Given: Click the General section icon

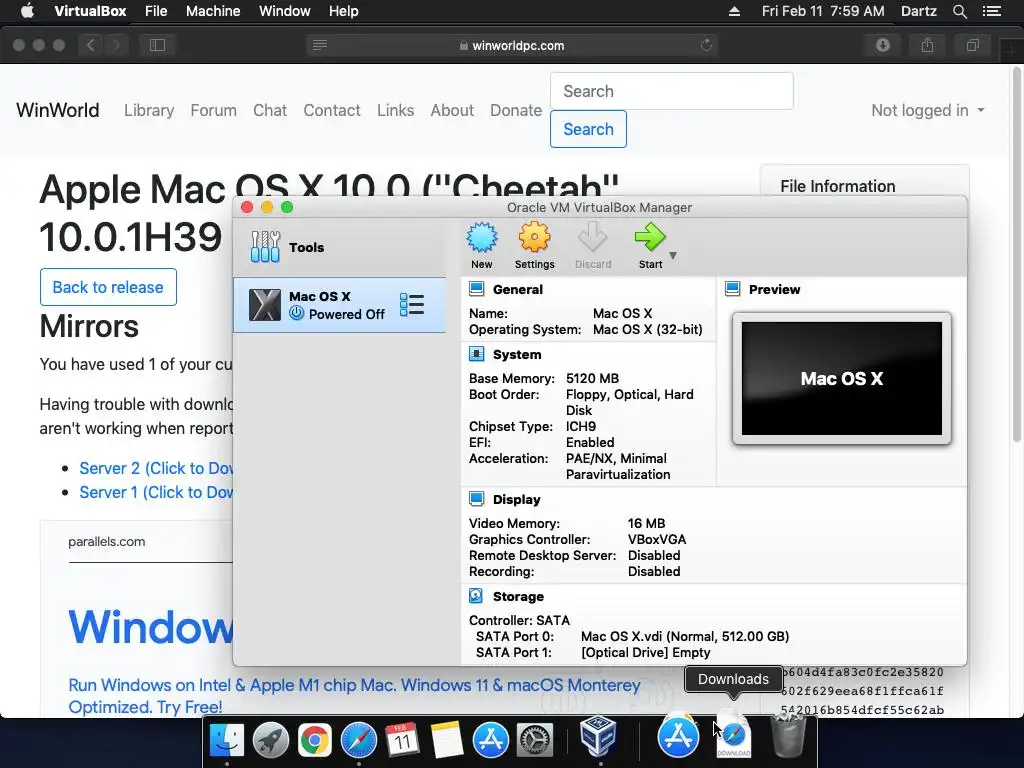Looking at the screenshot, I should [477, 289].
